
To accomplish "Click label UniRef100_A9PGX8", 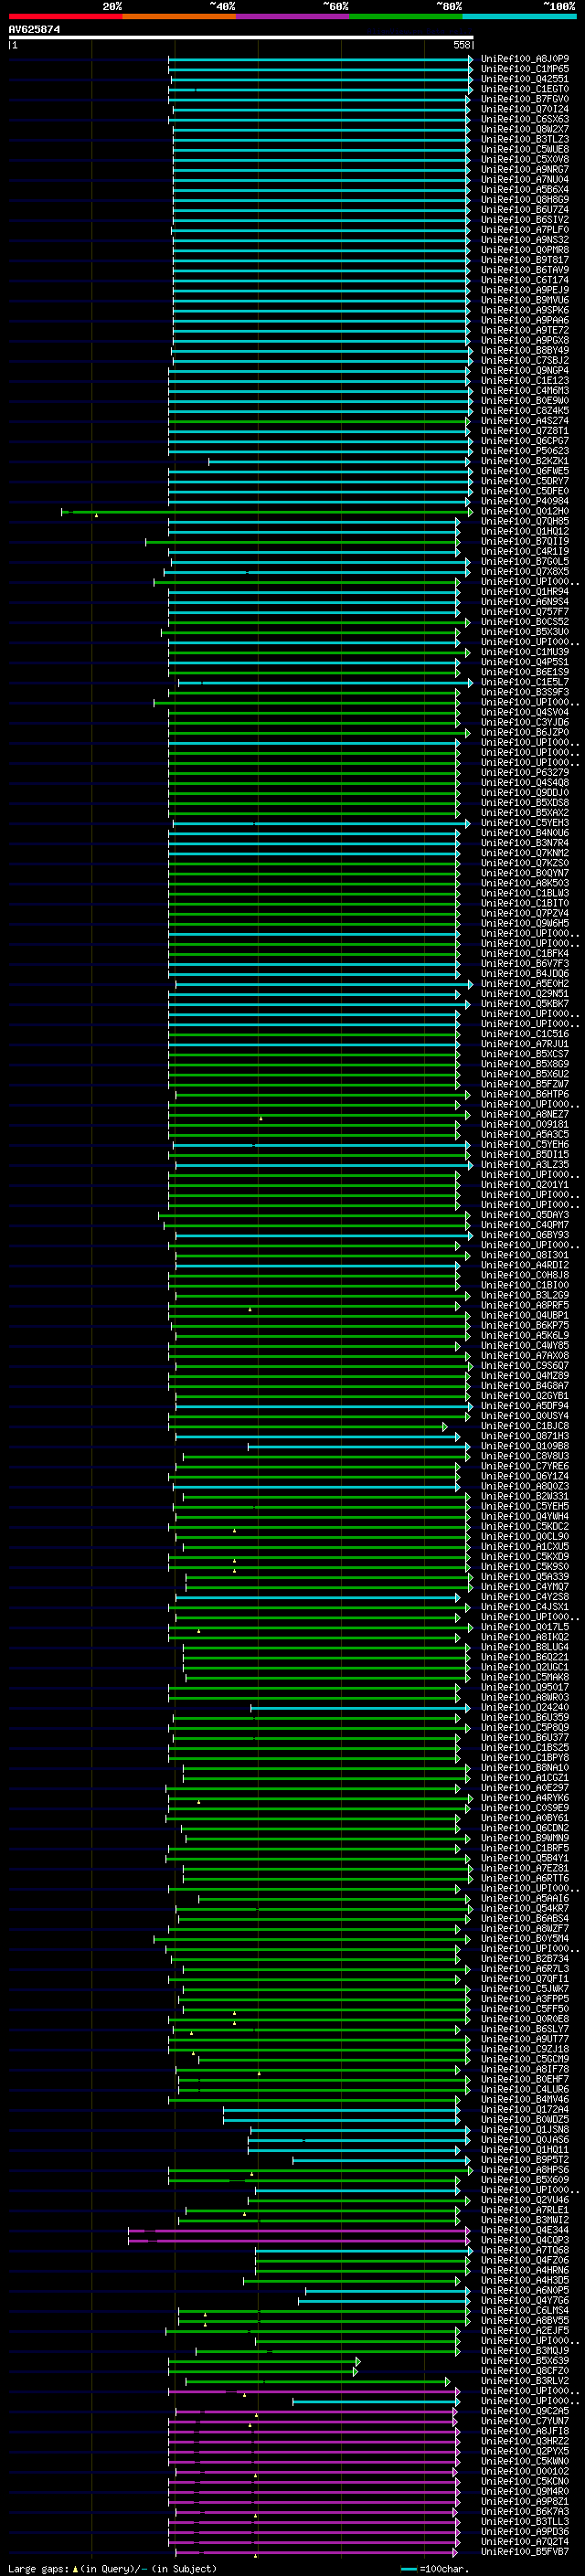I will [x=525, y=340].
